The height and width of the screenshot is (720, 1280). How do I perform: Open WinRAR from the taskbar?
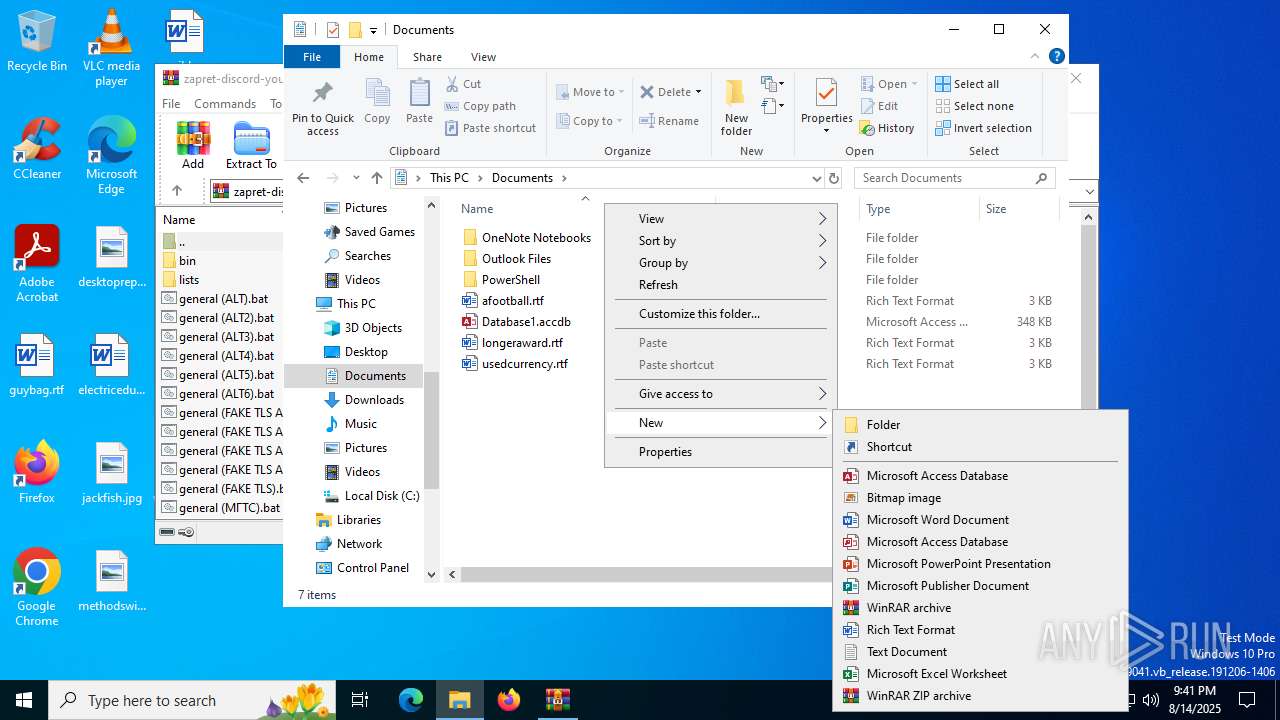[x=557, y=700]
